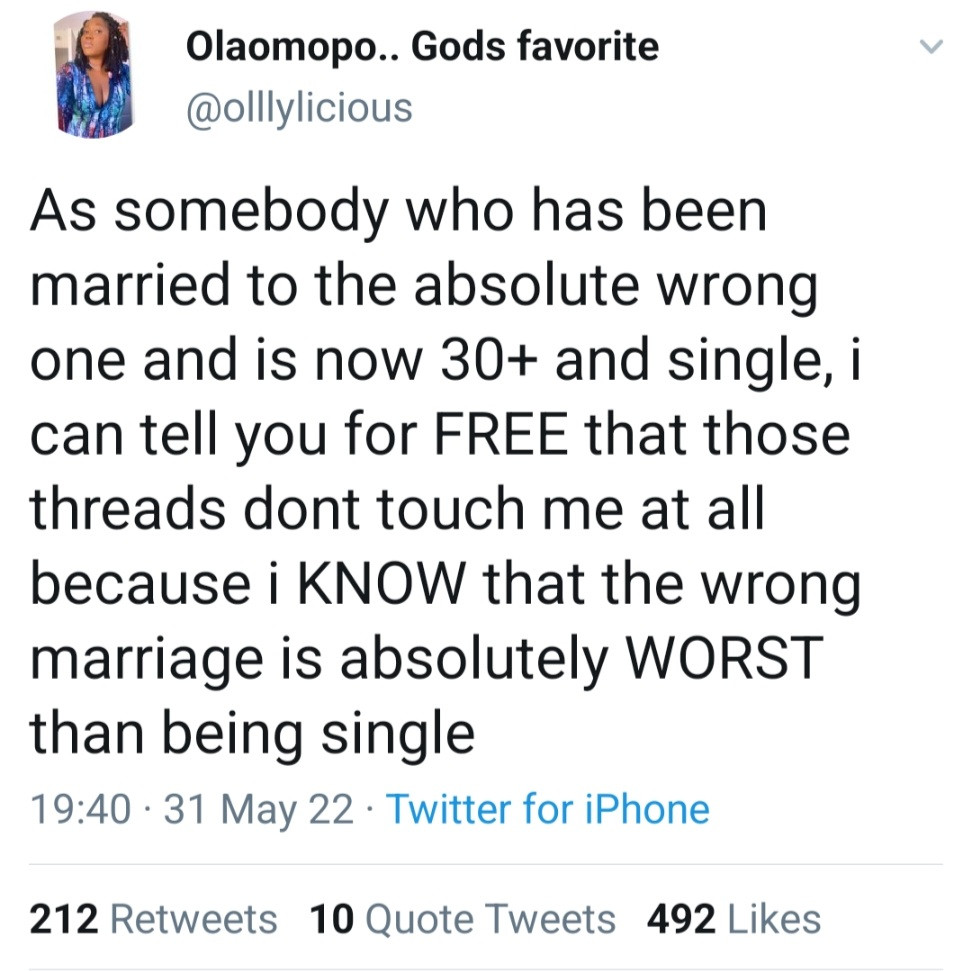Screen dimensions: 972x971
Task: Click the Olaomopo profile picture
Action: coord(93,77)
